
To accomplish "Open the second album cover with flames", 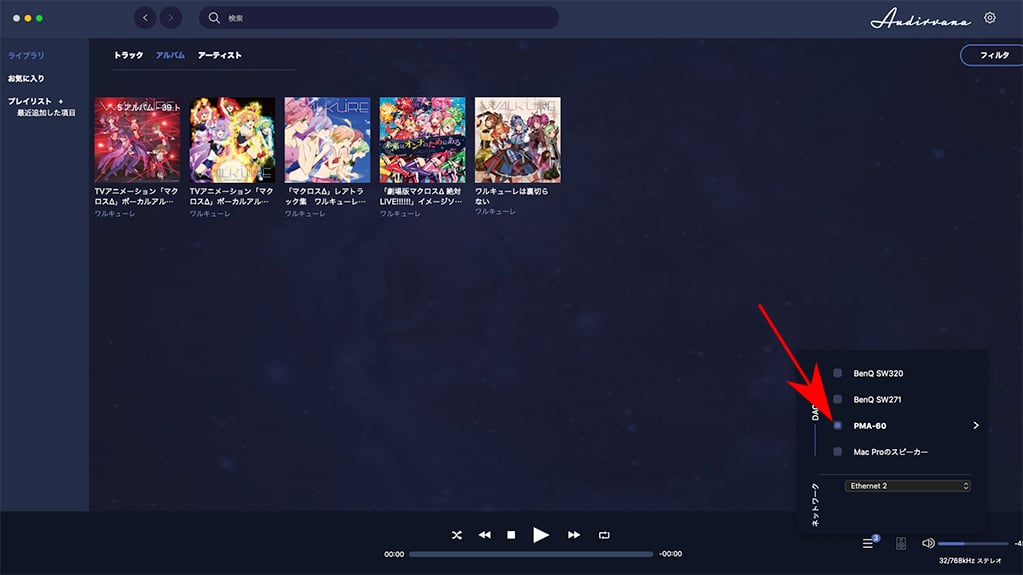I will [232, 140].
